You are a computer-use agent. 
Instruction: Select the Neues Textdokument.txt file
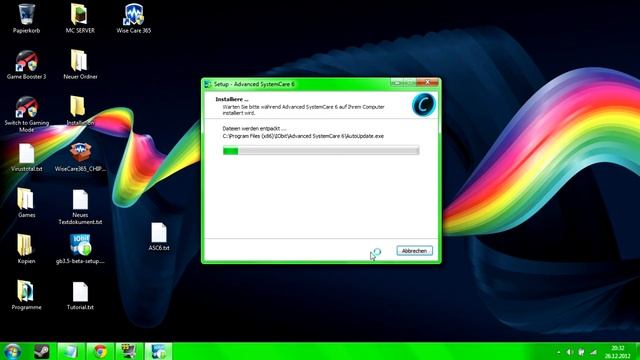tap(80, 207)
